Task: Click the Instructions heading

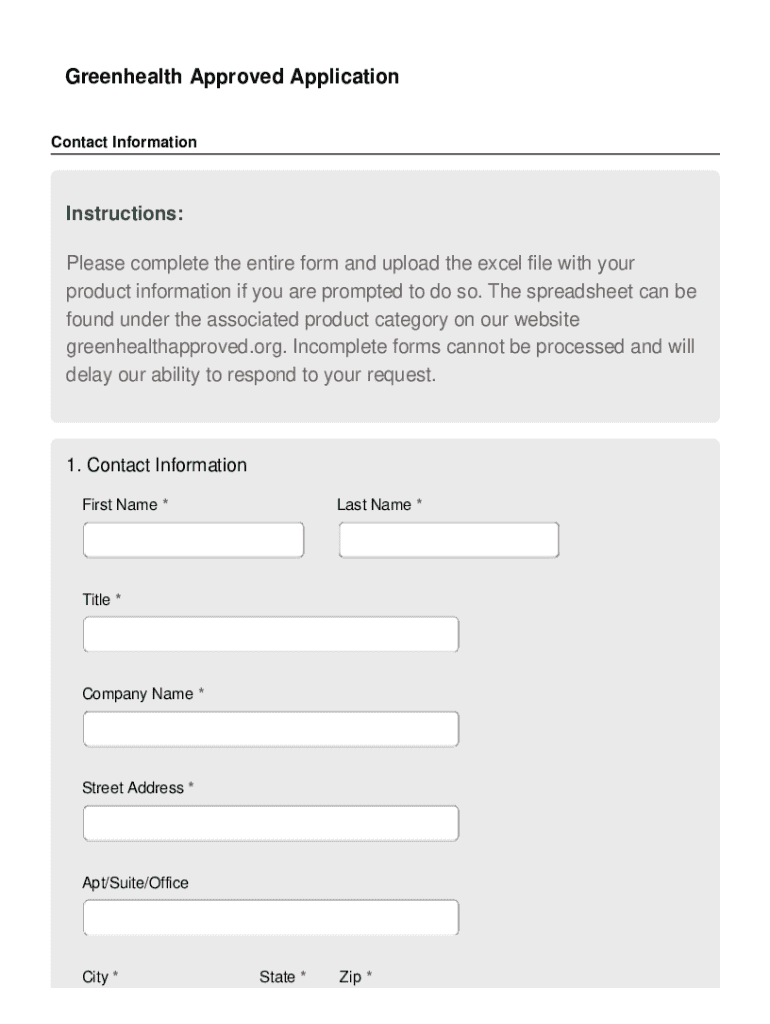Action: click(x=125, y=214)
